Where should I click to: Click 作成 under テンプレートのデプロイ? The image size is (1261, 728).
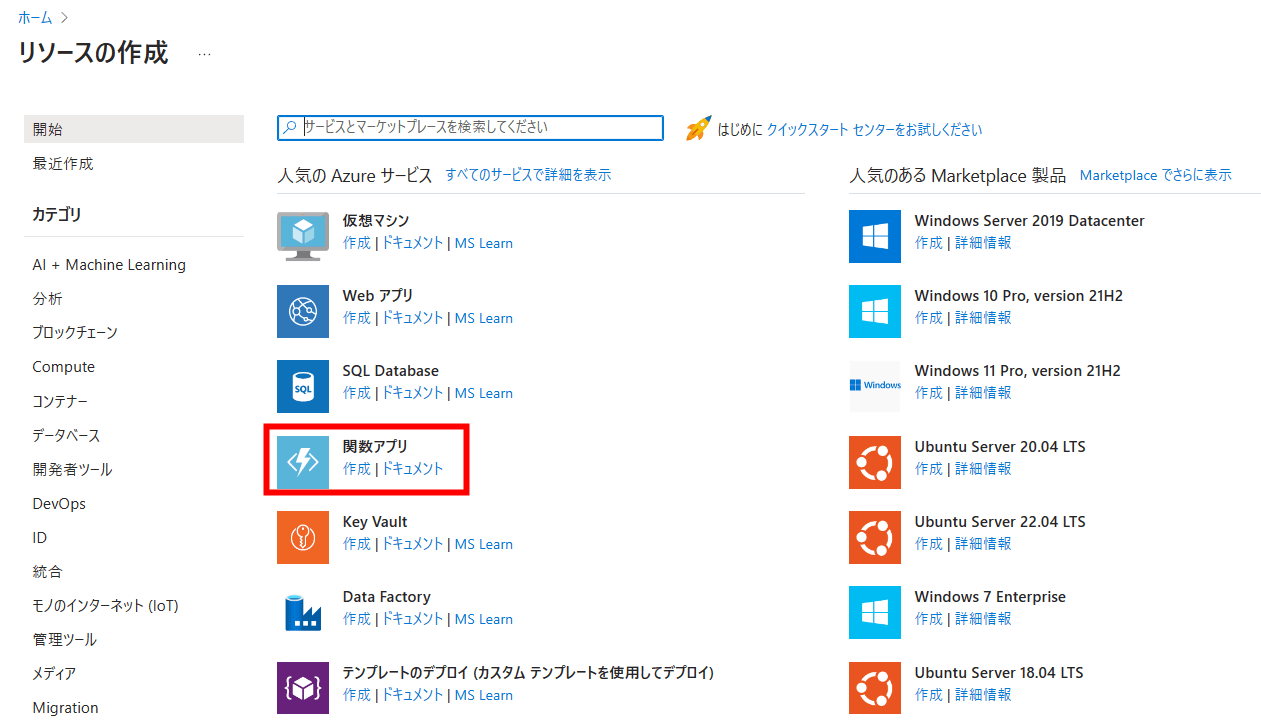(357, 695)
